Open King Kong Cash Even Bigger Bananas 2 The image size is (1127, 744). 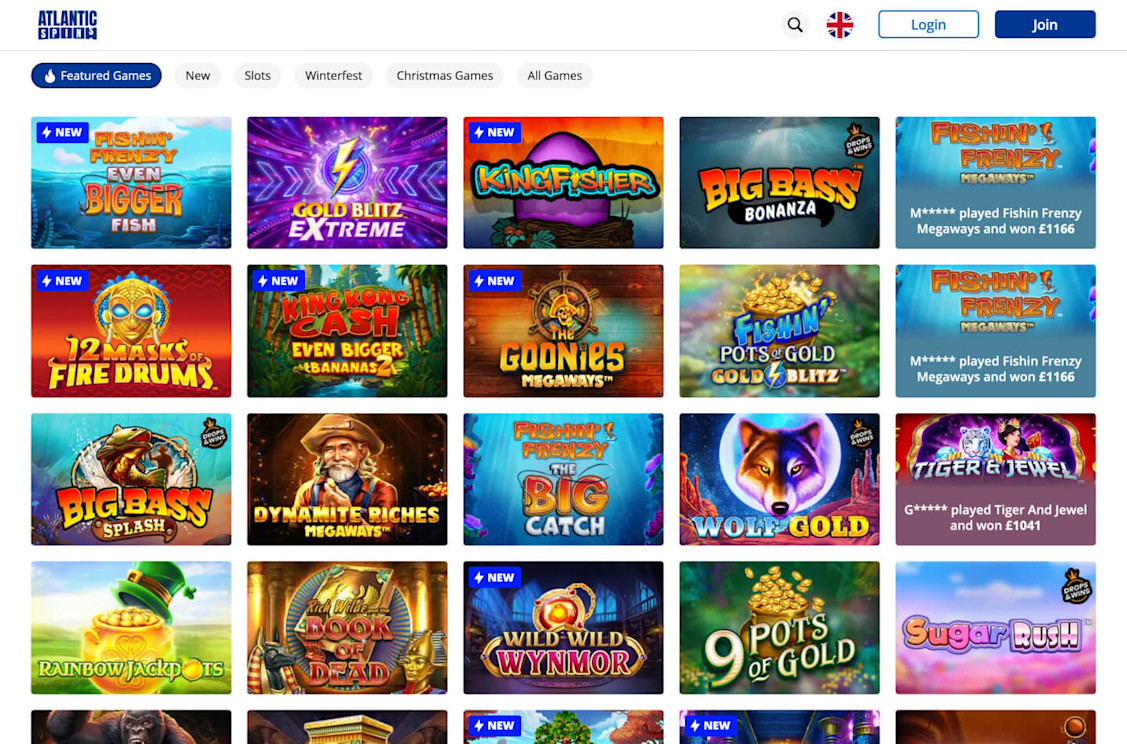(x=347, y=331)
